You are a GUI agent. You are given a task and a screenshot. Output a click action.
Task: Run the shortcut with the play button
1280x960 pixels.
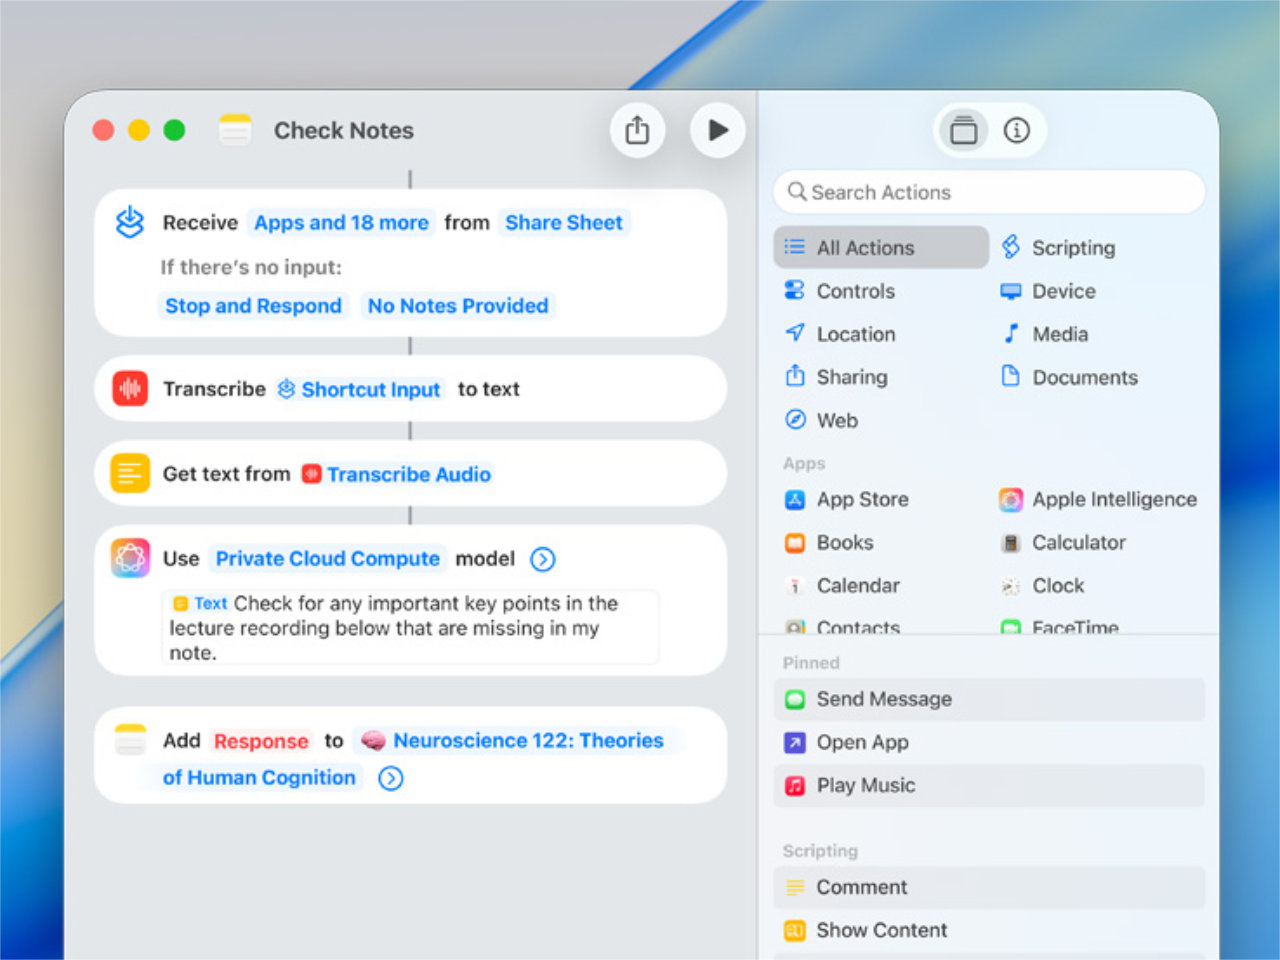click(717, 130)
